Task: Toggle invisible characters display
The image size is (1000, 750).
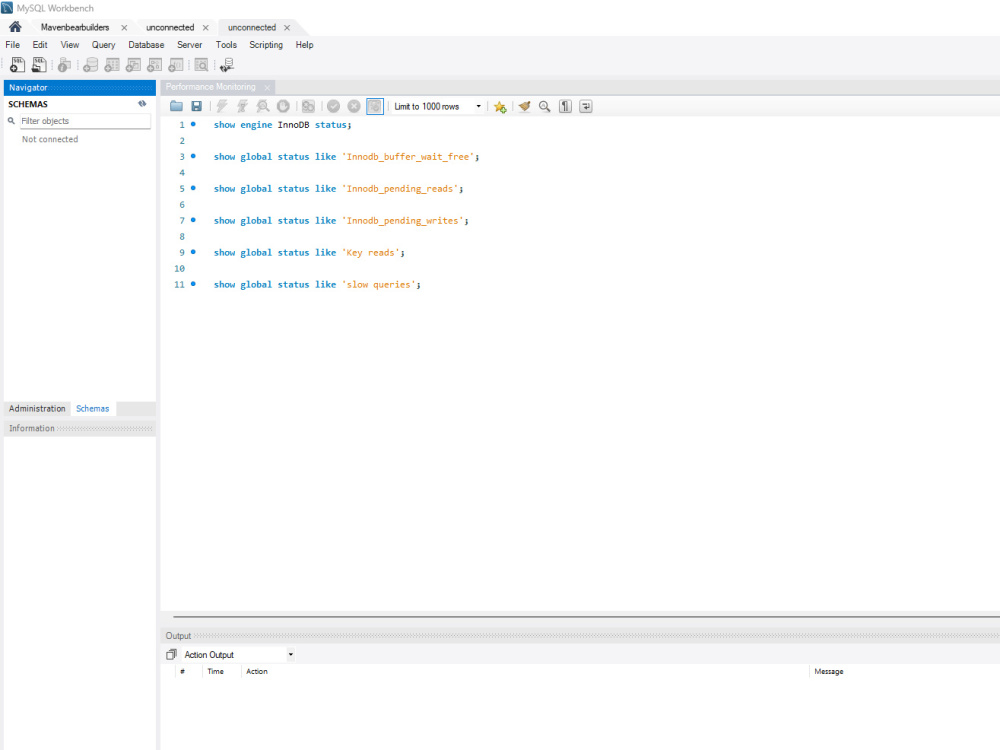Action: coord(565,107)
